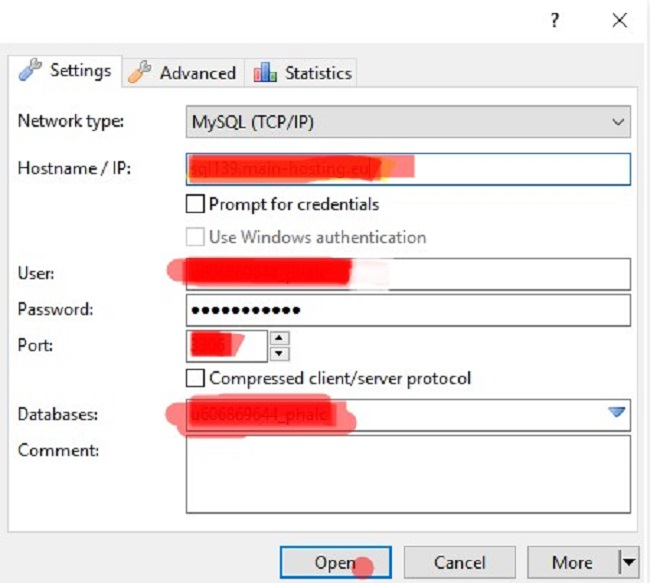Close the session dialog window
The height and width of the screenshot is (583, 650).
click(x=620, y=21)
